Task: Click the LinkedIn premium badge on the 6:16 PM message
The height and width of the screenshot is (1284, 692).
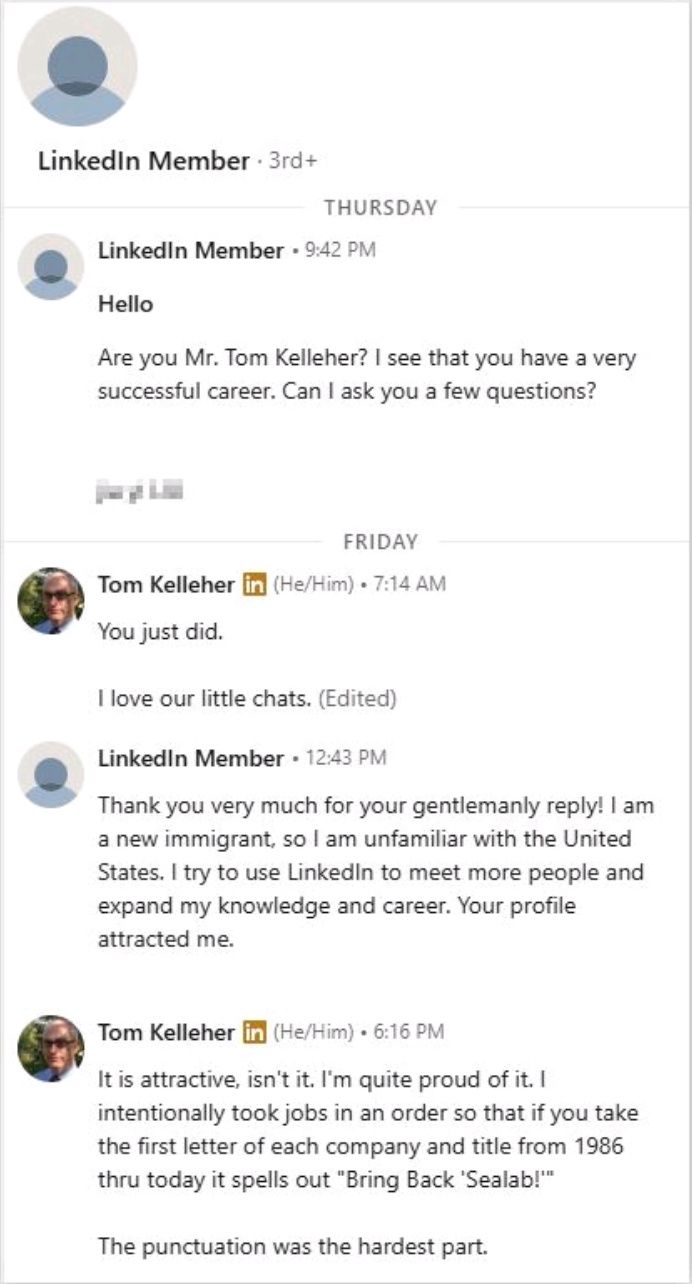Action: click(x=254, y=1031)
